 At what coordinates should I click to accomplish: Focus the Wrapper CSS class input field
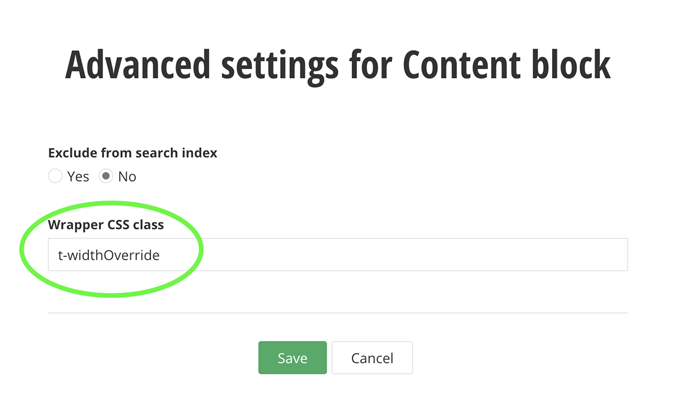(338, 254)
